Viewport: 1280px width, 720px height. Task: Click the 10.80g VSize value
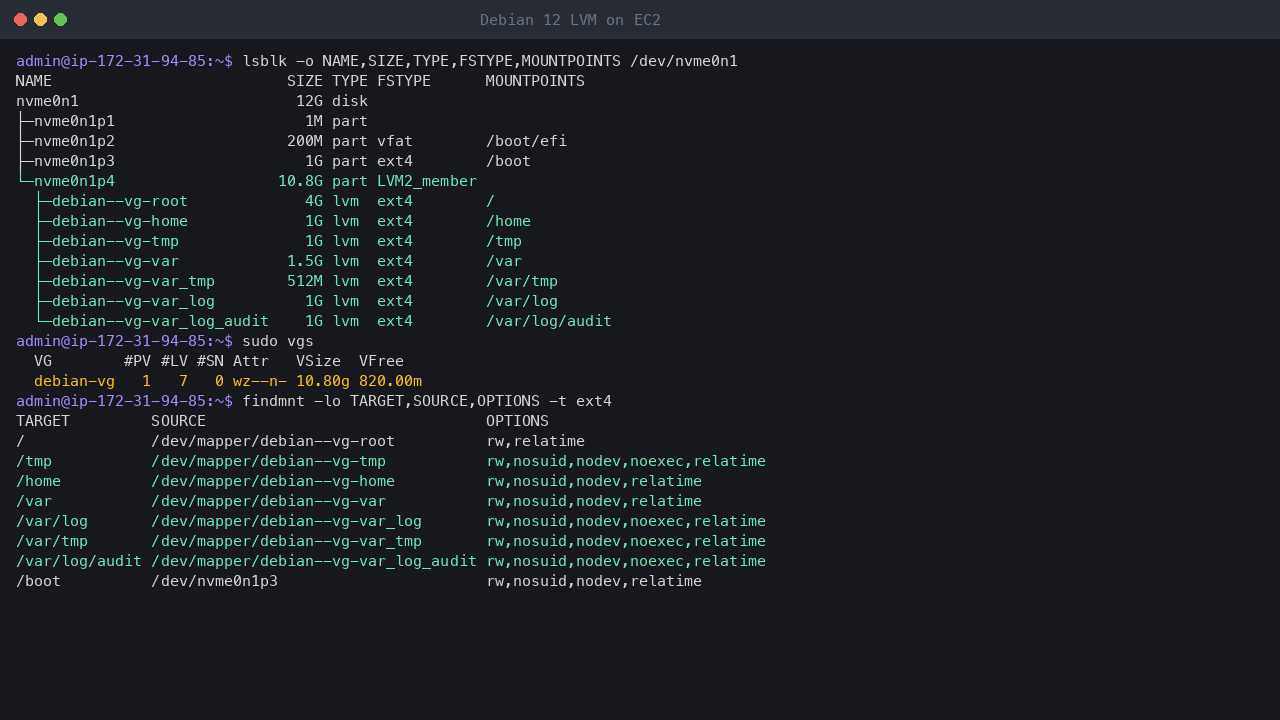click(323, 381)
